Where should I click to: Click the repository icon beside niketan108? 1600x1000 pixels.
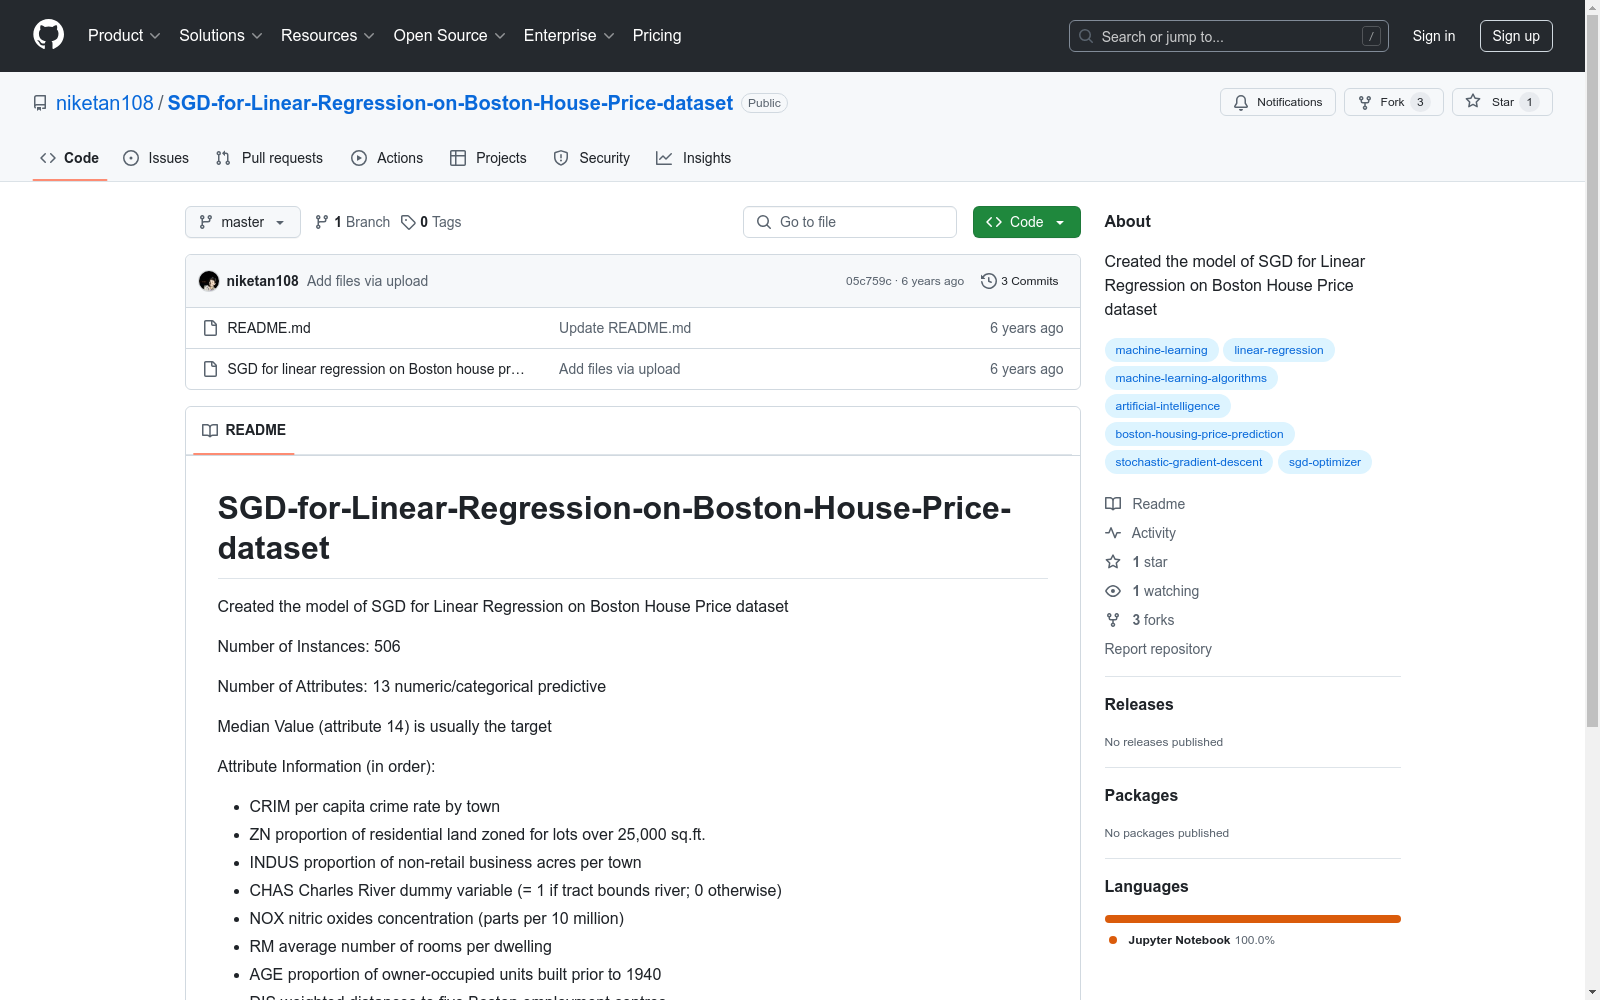coord(40,103)
